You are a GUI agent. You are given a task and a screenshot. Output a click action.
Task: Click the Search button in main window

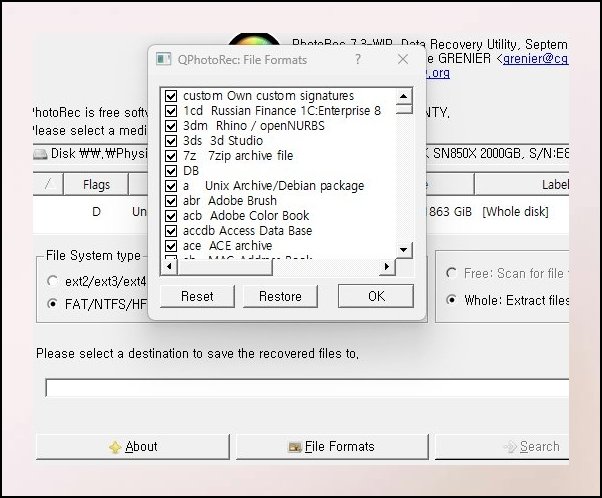click(502, 447)
